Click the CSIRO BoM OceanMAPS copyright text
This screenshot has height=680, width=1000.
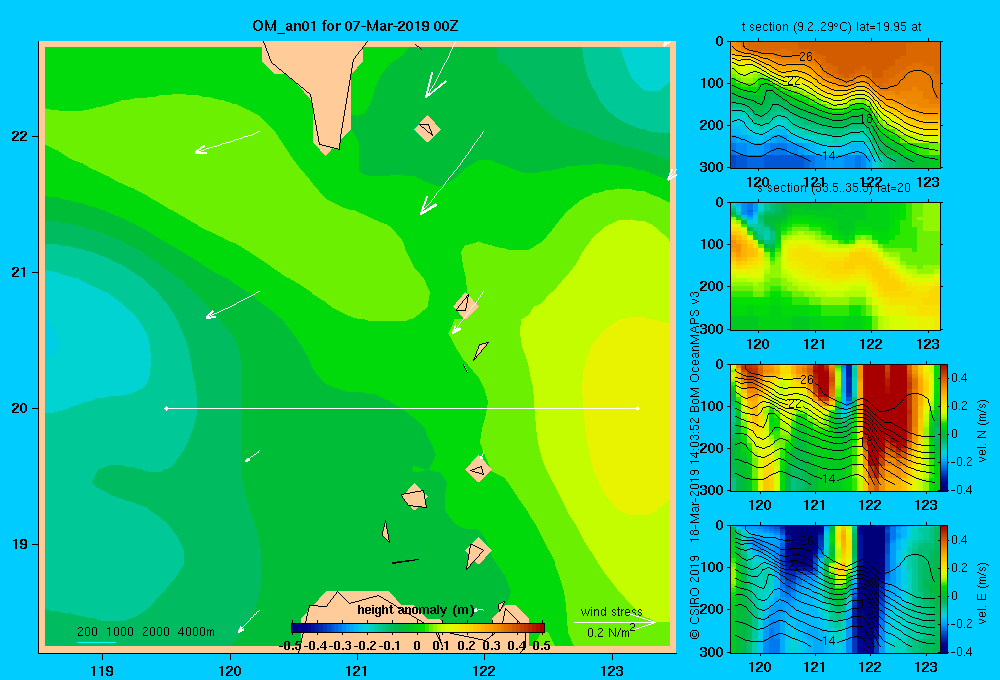[x=695, y=465]
